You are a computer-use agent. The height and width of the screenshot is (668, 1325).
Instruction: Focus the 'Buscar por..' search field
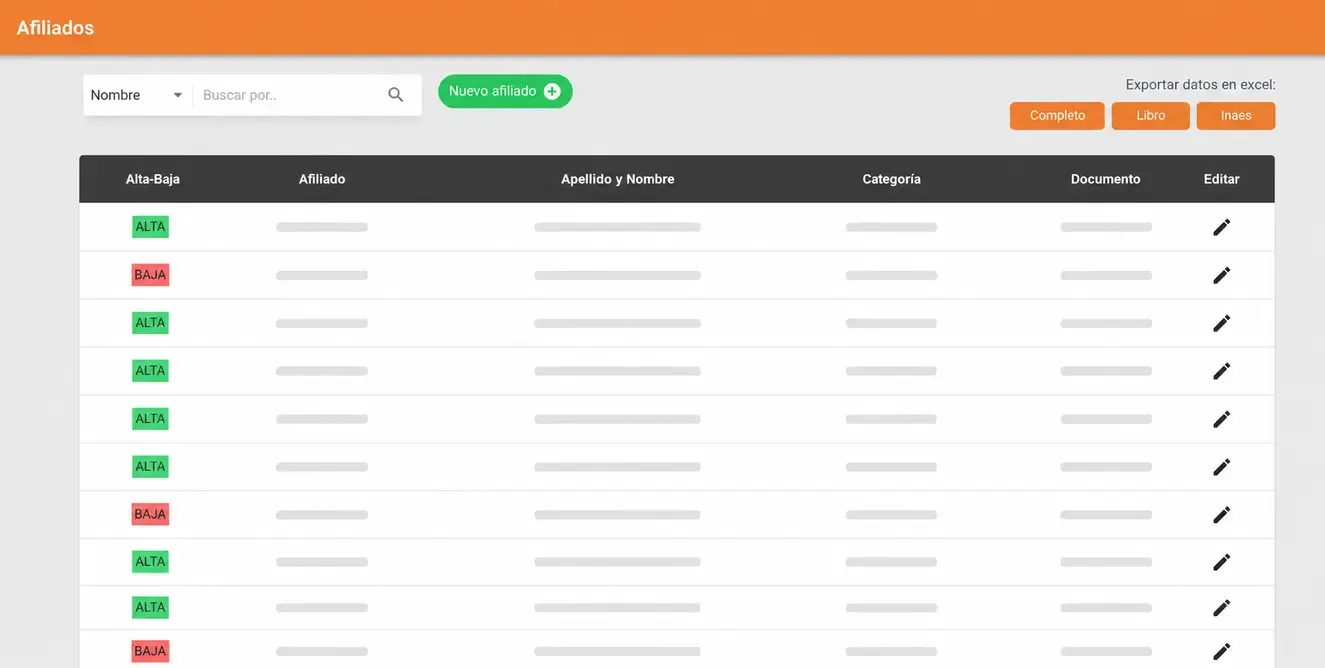point(289,95)
